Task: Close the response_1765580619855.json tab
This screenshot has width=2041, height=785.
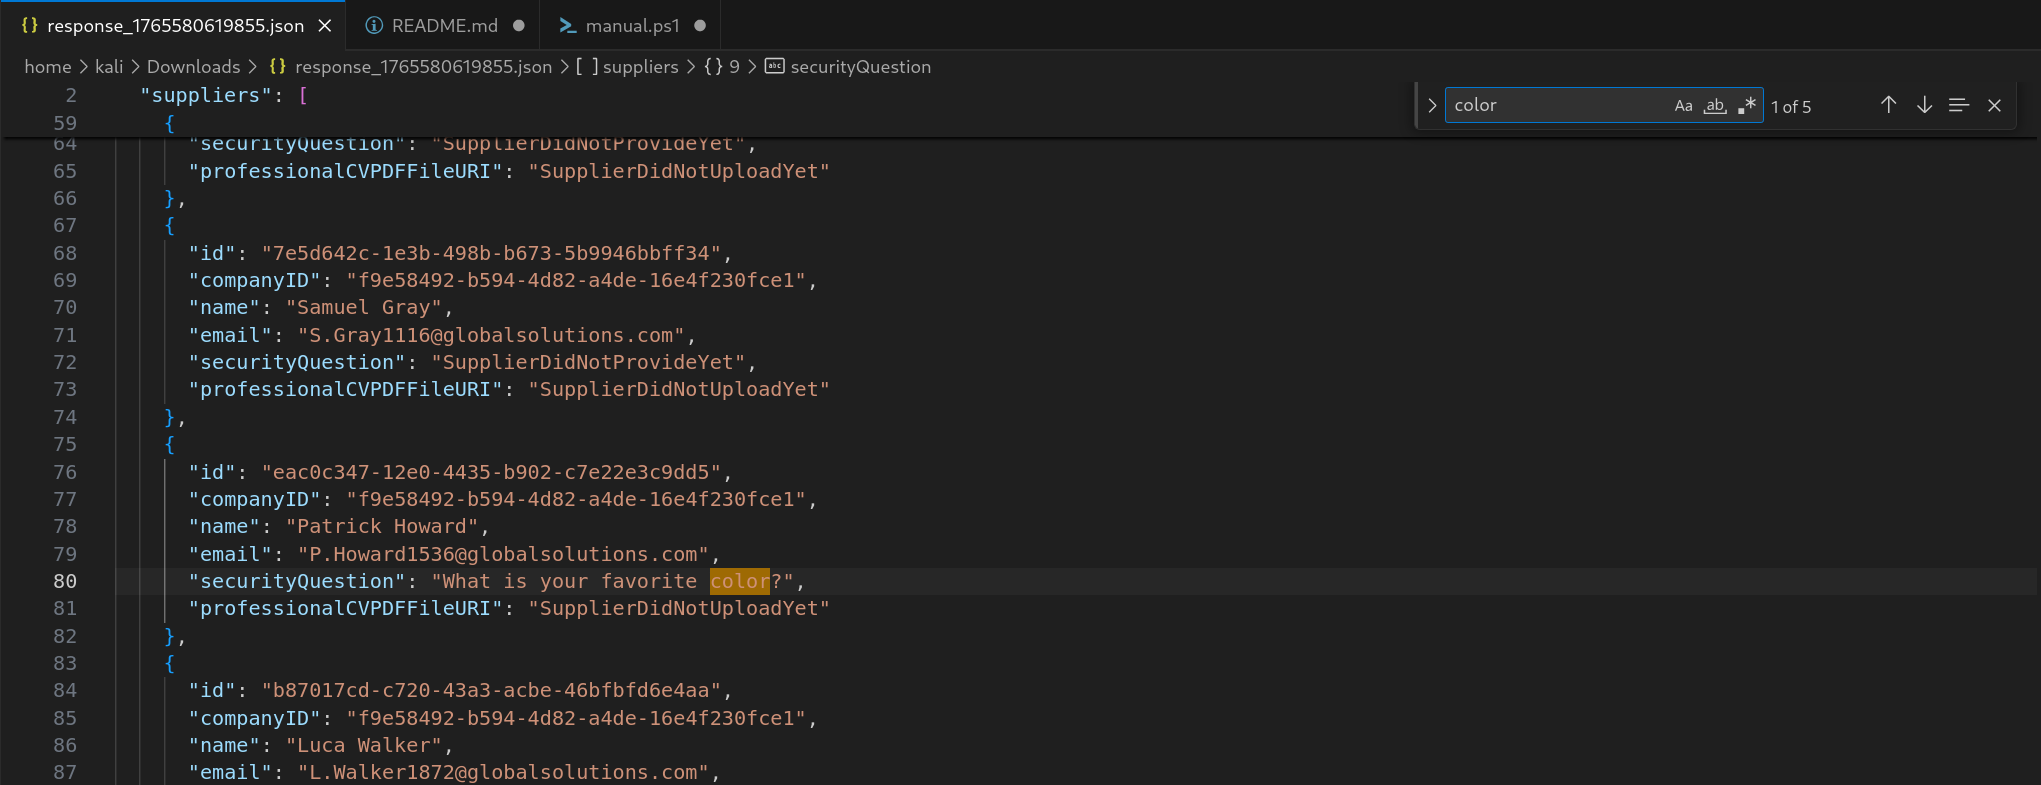Action: click(x=325, y=26)
